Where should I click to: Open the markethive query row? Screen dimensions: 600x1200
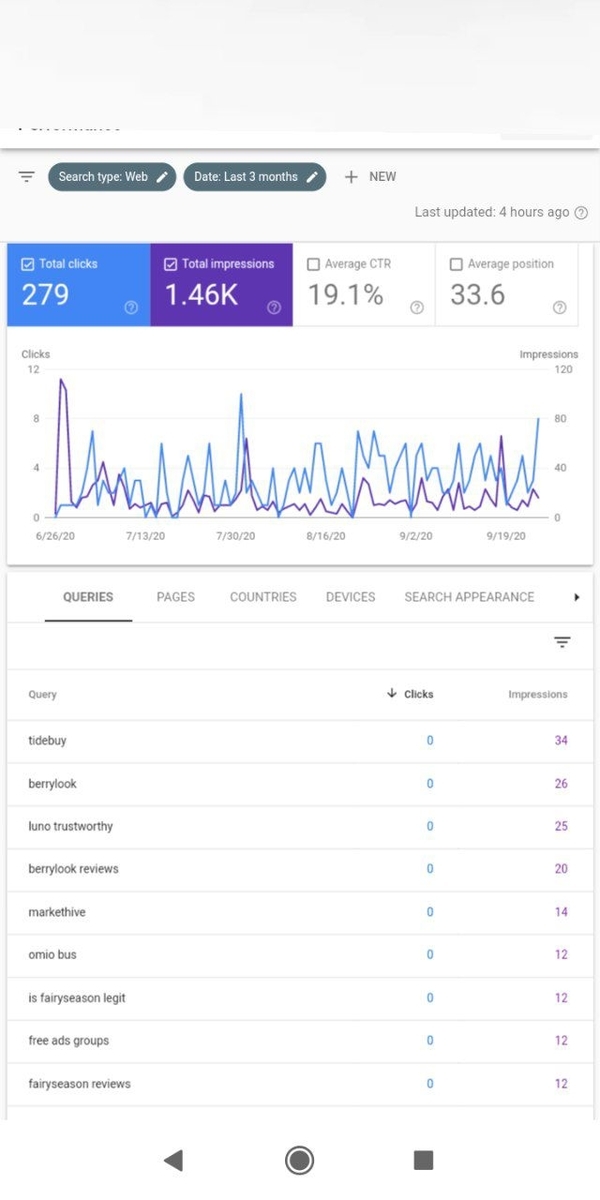pos(300,912)
